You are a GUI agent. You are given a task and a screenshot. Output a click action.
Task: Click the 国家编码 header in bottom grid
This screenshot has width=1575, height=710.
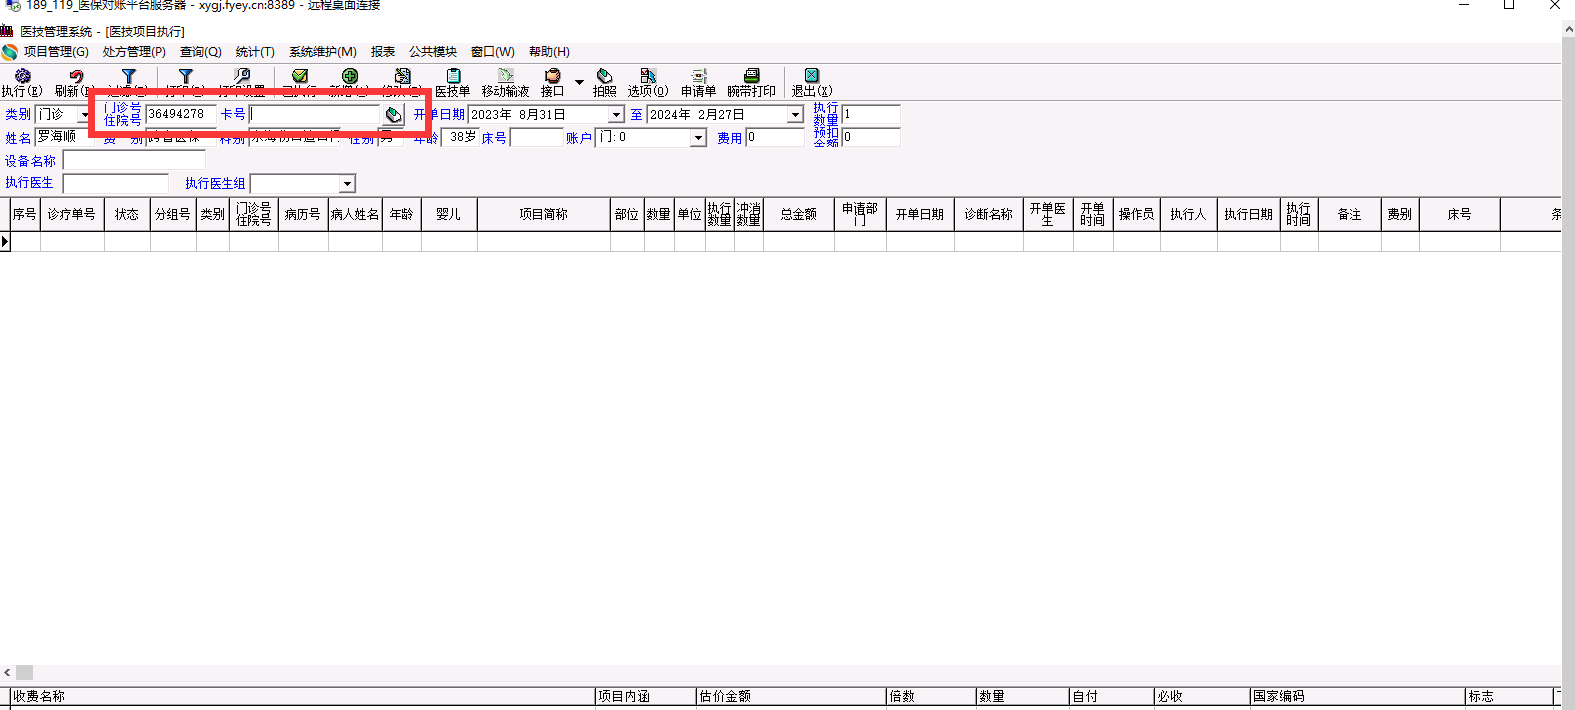(1358, 696)
